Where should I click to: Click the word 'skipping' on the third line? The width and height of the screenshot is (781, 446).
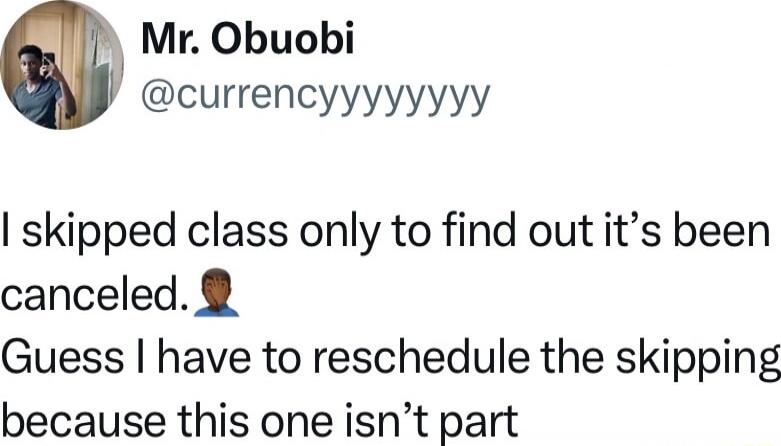697,360
